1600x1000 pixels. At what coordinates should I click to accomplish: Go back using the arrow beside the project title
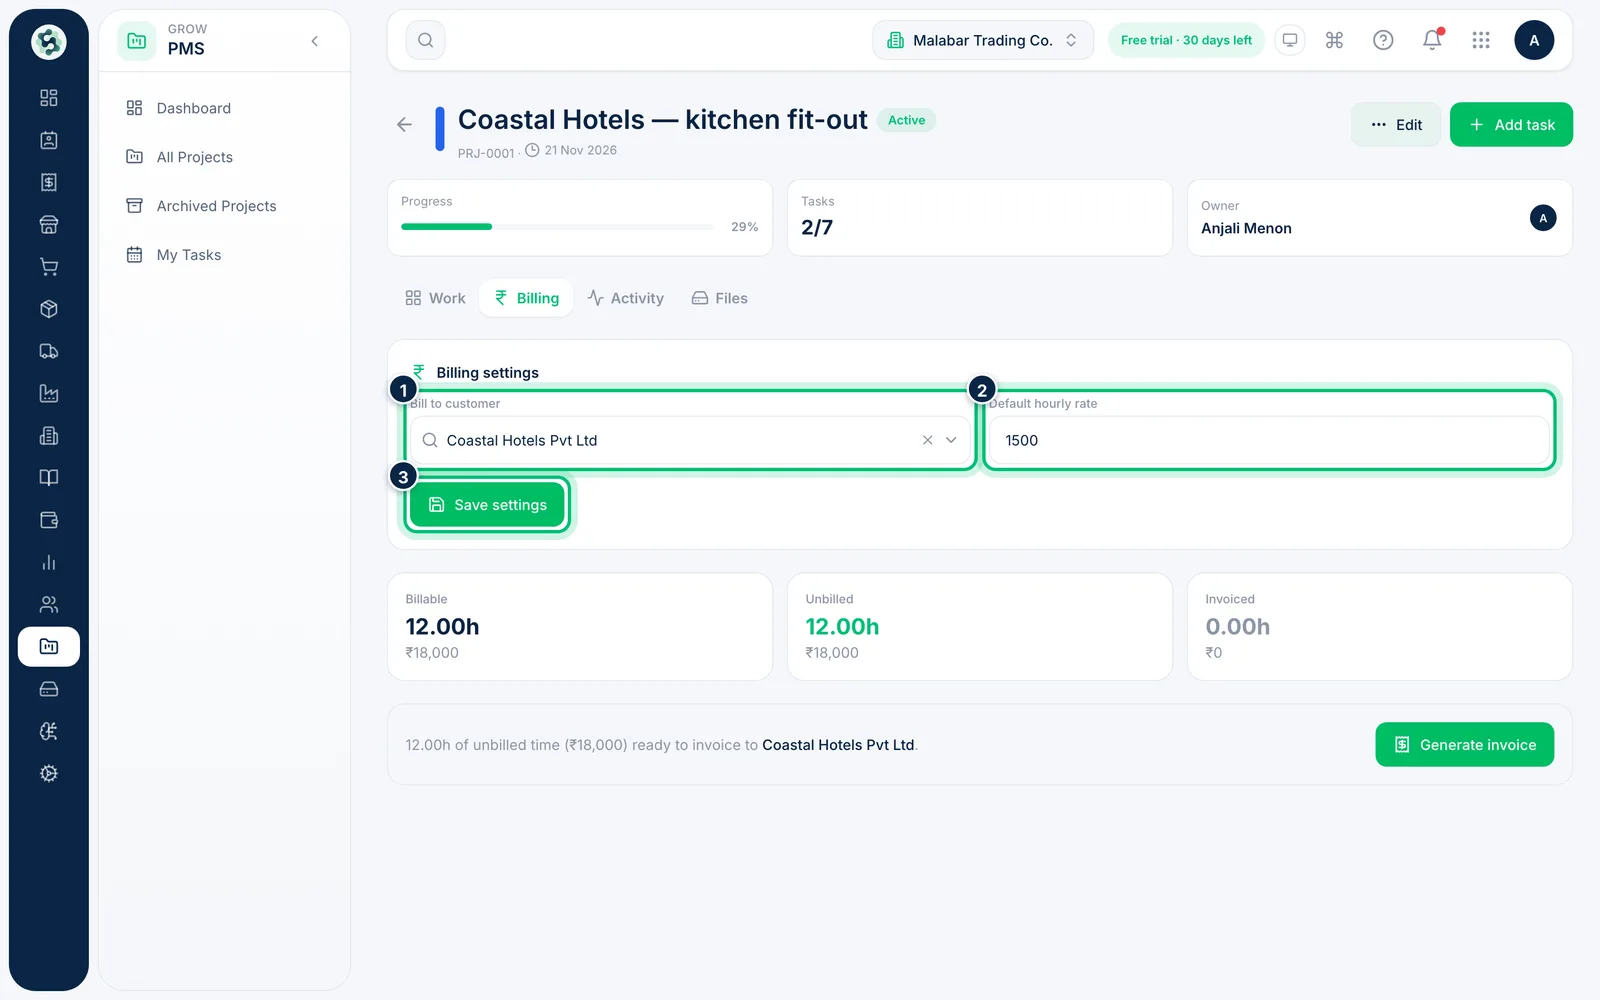pyautogui.click(x=404, y=125)
